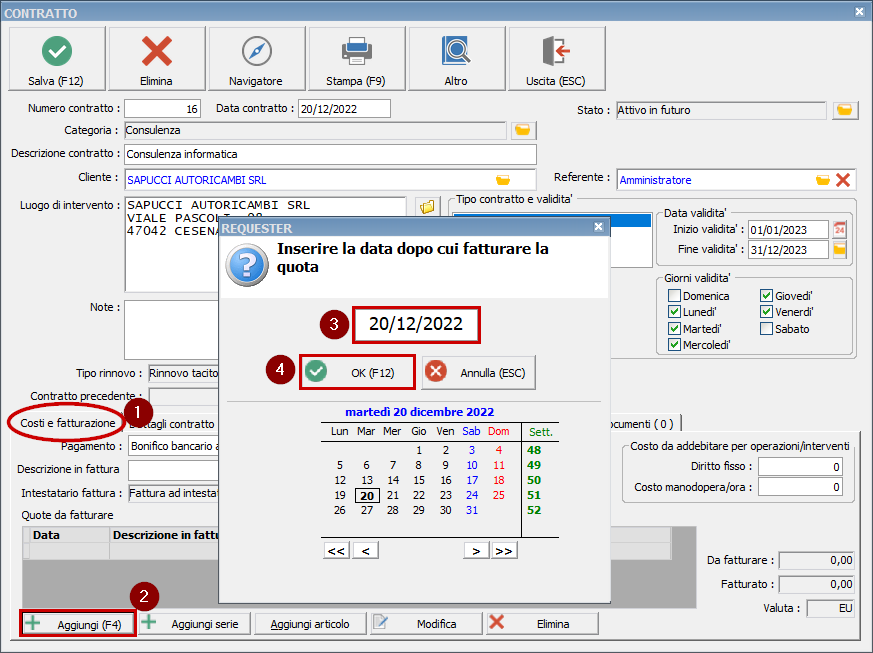Image resolution: width=873 pixels, height=653 pixels.
Task: Open the Stato folder lookup icon
Action: [845, 110]
